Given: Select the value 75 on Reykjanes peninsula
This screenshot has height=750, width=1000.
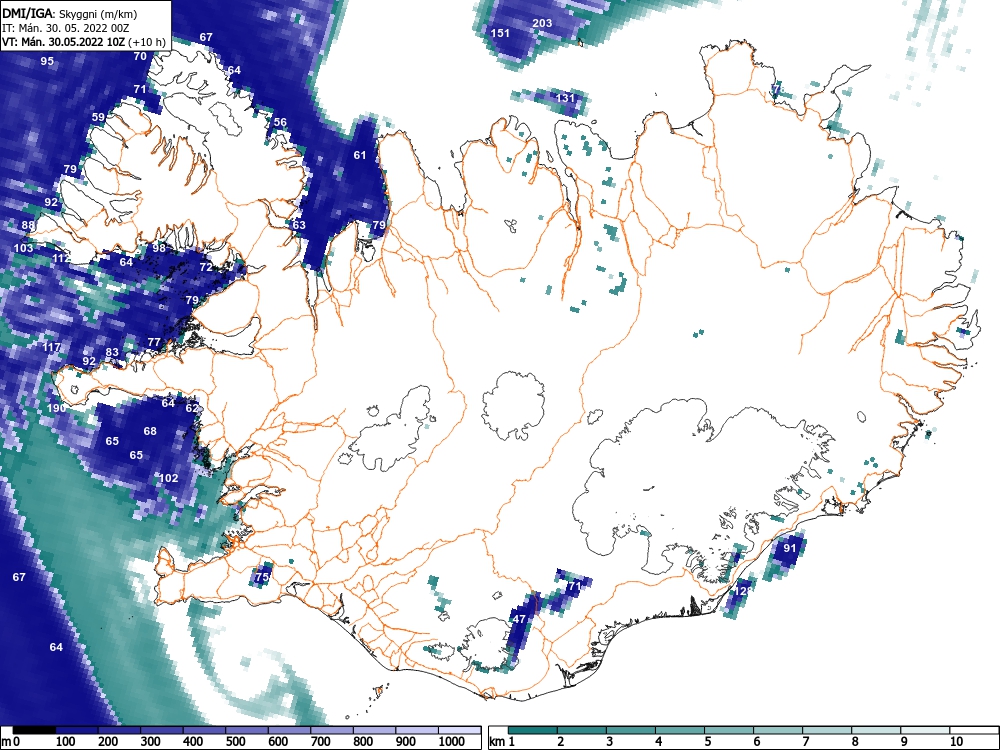Looking at the screenshot, I should (261, 577).
